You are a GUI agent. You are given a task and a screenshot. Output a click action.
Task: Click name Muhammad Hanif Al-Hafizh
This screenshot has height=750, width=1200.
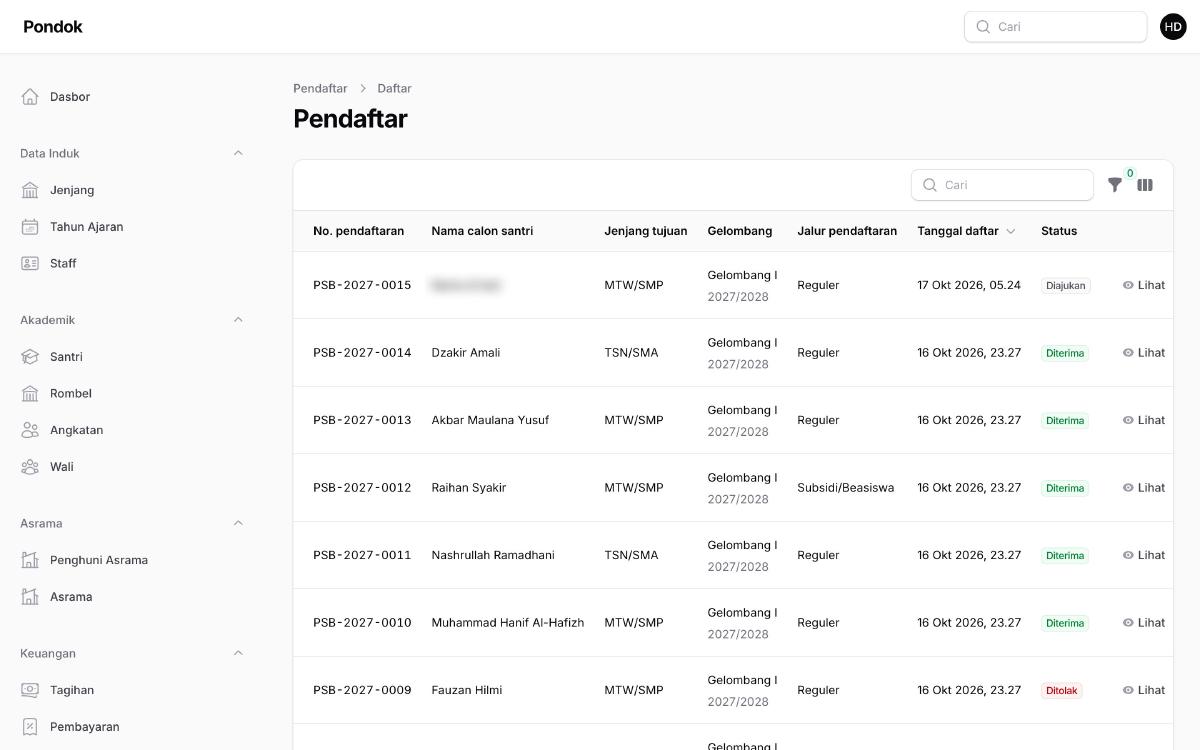pyautogui.click(x=507, y=623)
